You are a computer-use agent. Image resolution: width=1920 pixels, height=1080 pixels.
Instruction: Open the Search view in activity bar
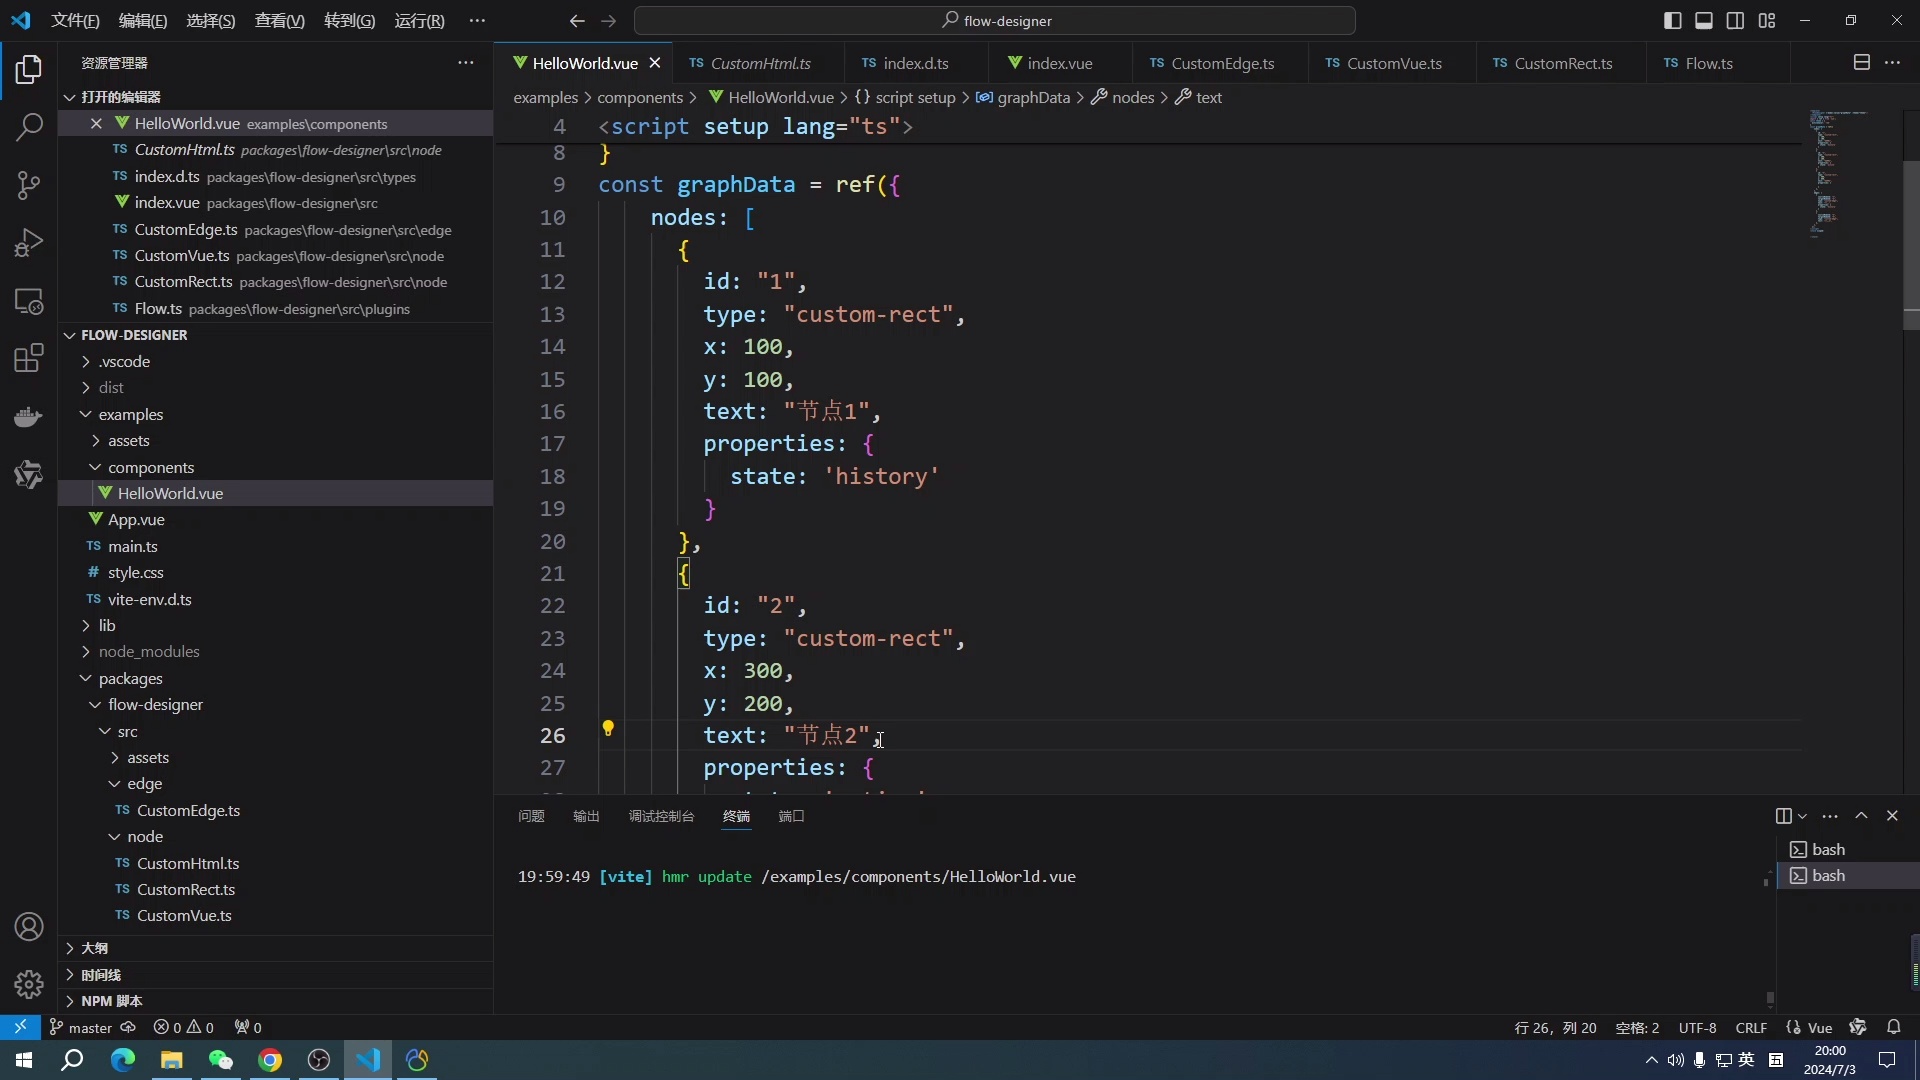[x=29, y=127]
